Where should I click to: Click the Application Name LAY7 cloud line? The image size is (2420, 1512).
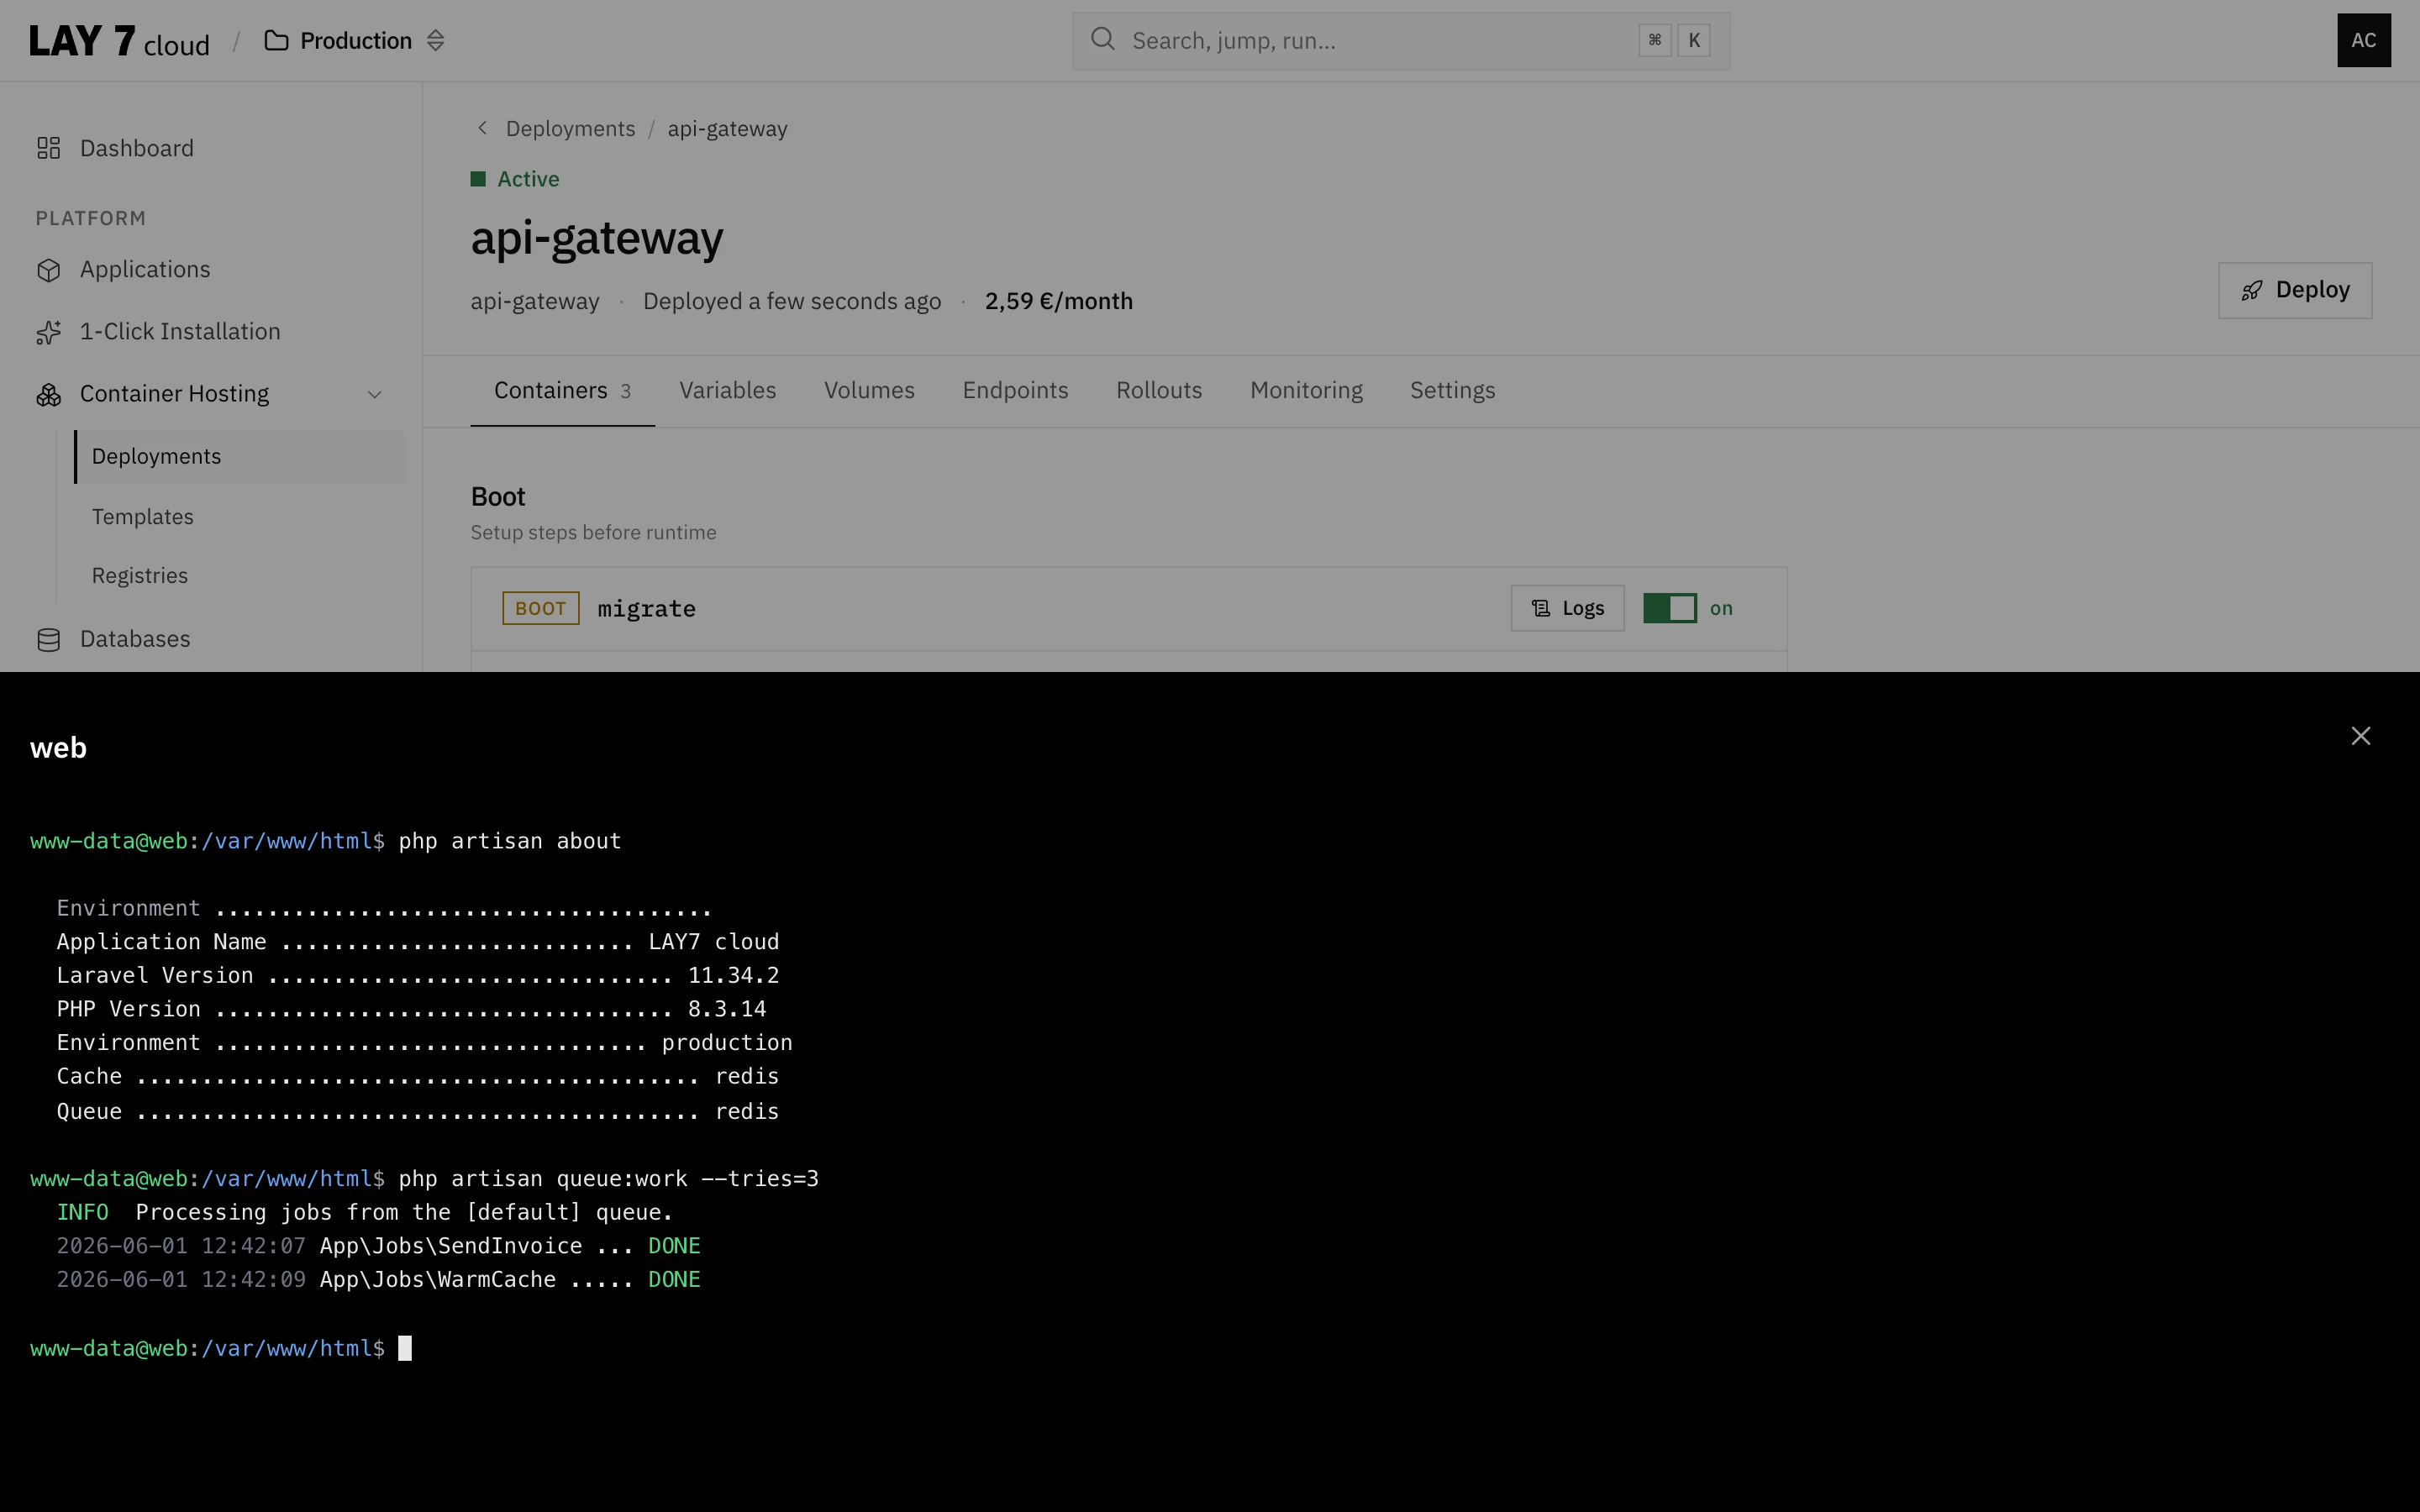point(418,942)
